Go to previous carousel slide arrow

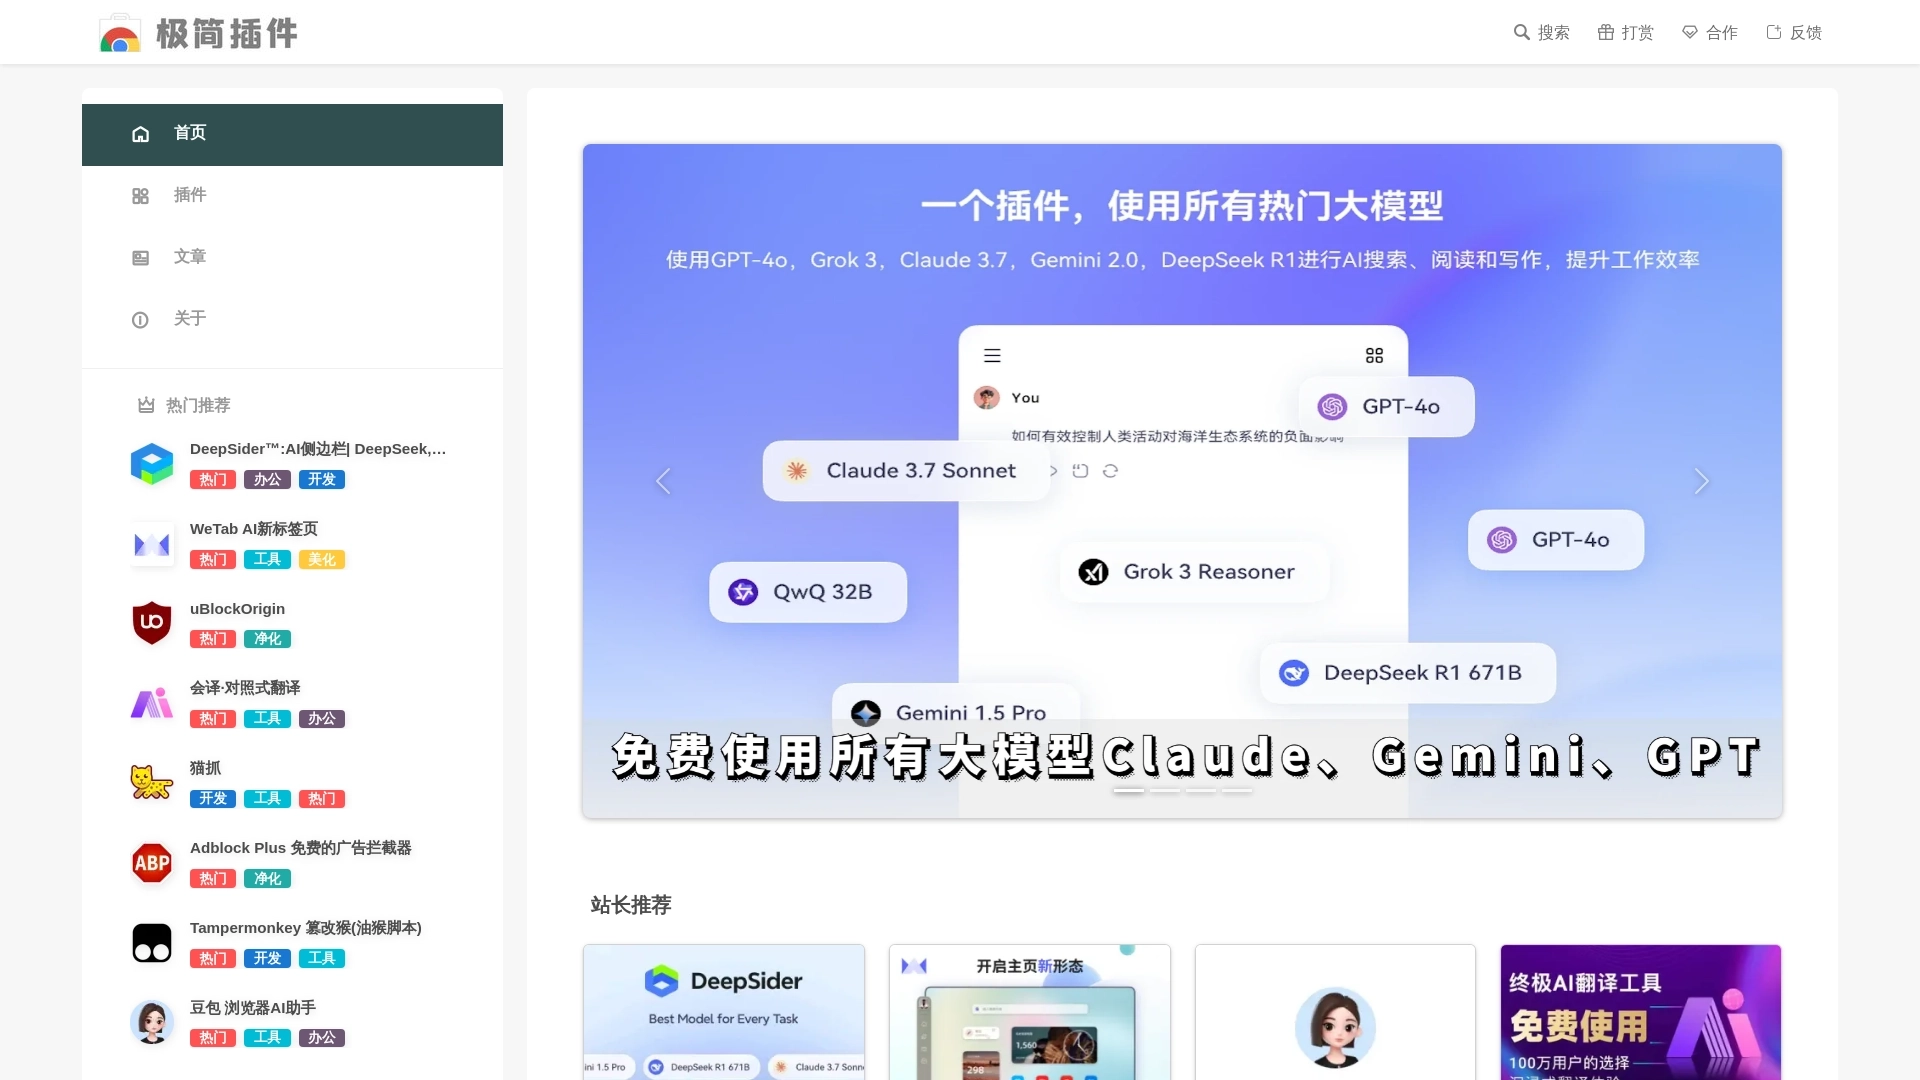tap(663, 481)
